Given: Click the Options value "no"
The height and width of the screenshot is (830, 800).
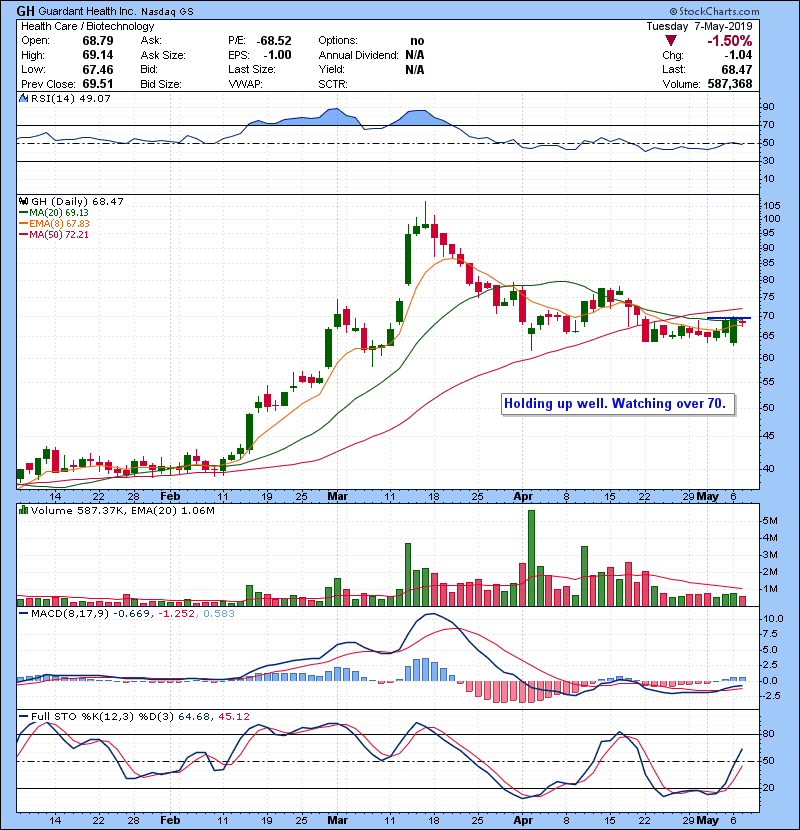Looking at the screenshot, I should 417,41.
